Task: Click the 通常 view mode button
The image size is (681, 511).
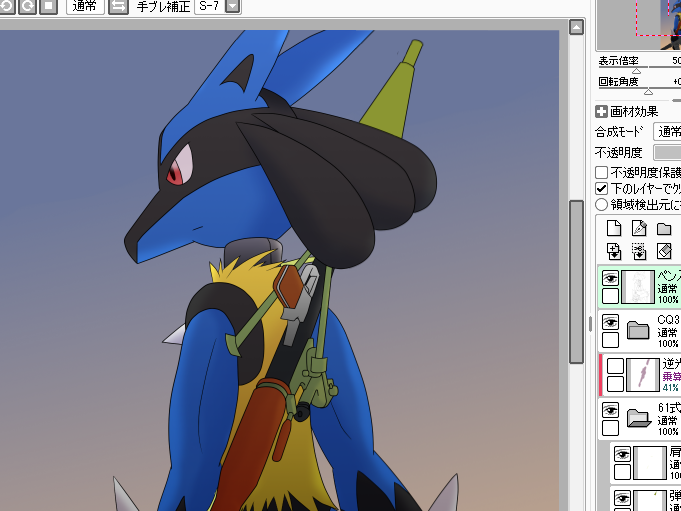Action: pyautogui.click(x=85, y=6)
